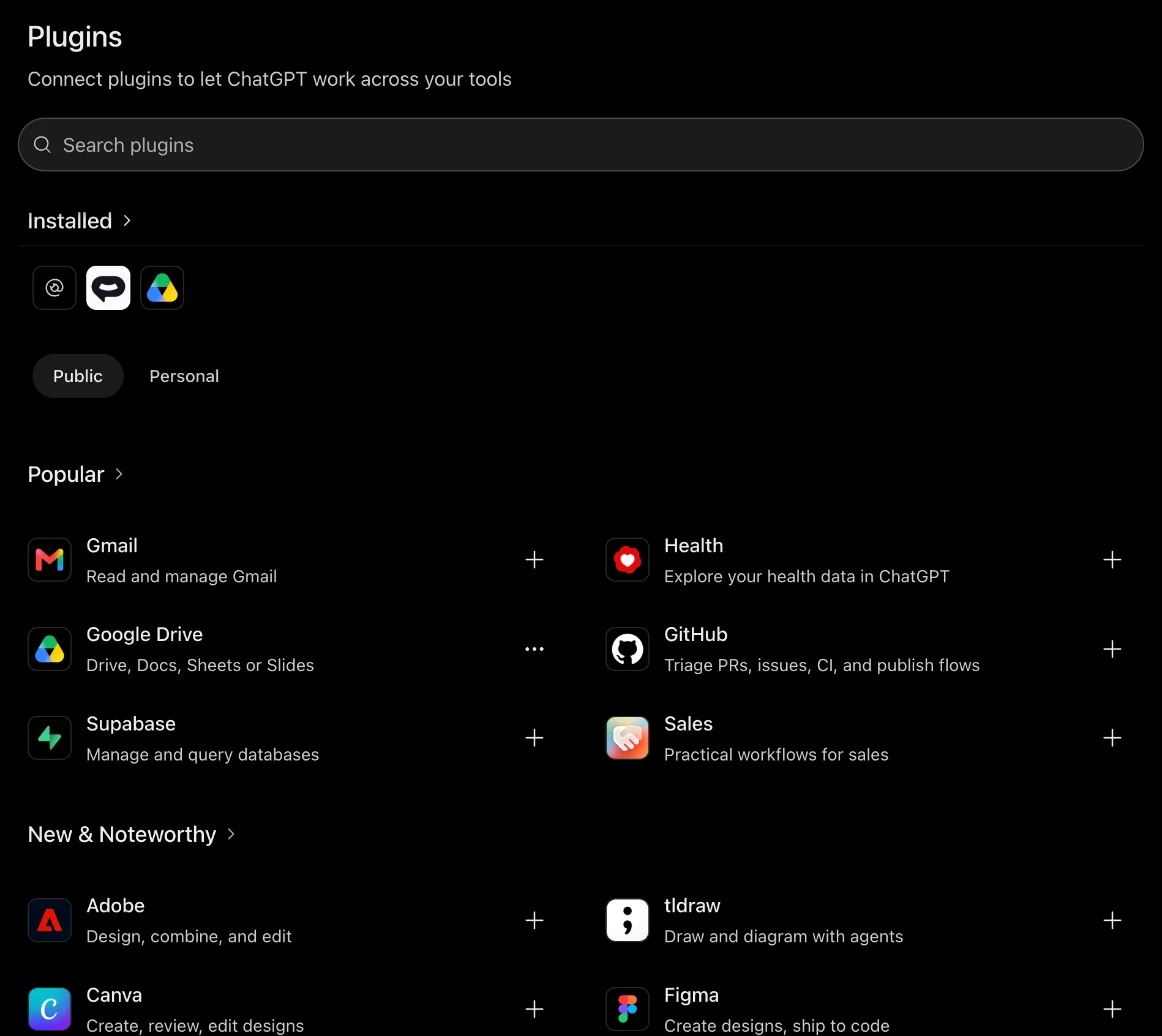Click 'Create designs, ship to code' description
Screen dimensions: 1162x1036
(x=777, y=1026)
